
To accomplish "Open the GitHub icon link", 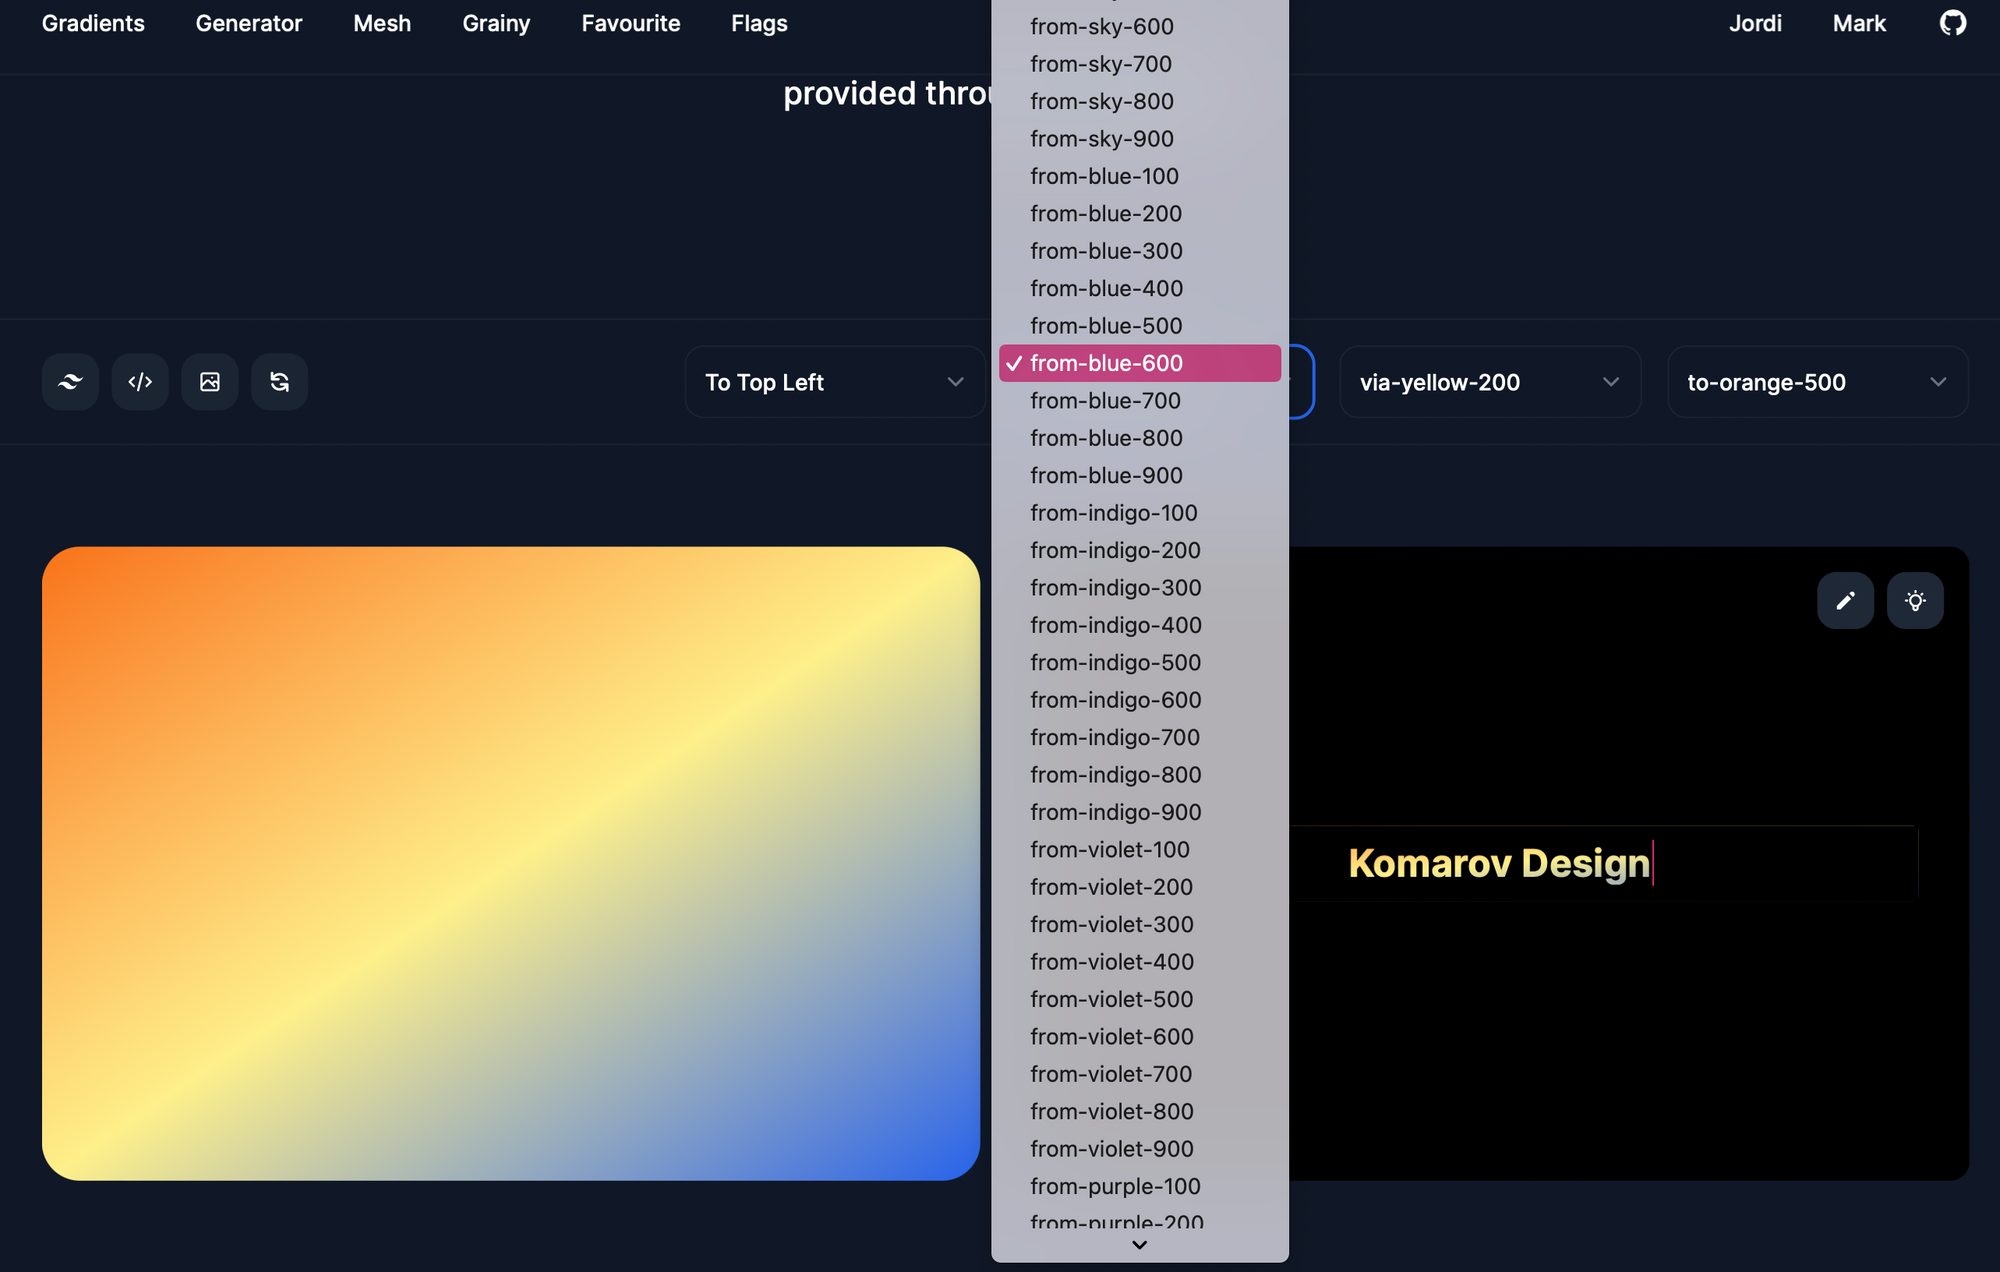I will coord(1952,23).
